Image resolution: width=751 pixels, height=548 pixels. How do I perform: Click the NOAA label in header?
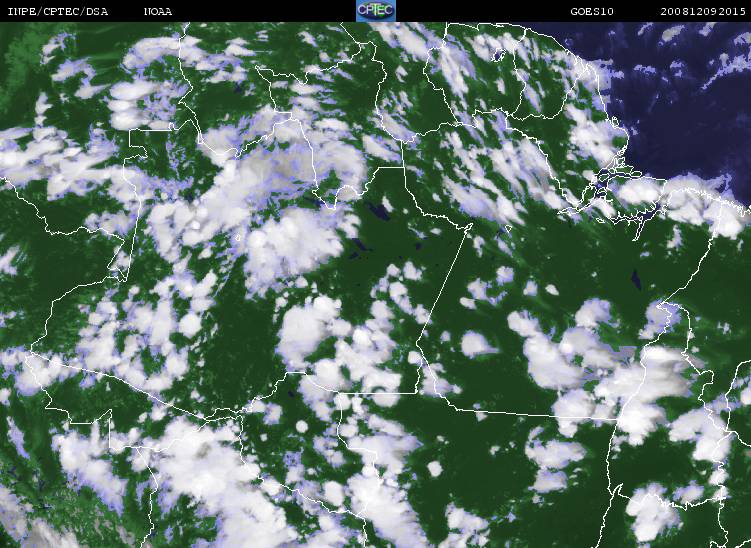click(158, 11)
